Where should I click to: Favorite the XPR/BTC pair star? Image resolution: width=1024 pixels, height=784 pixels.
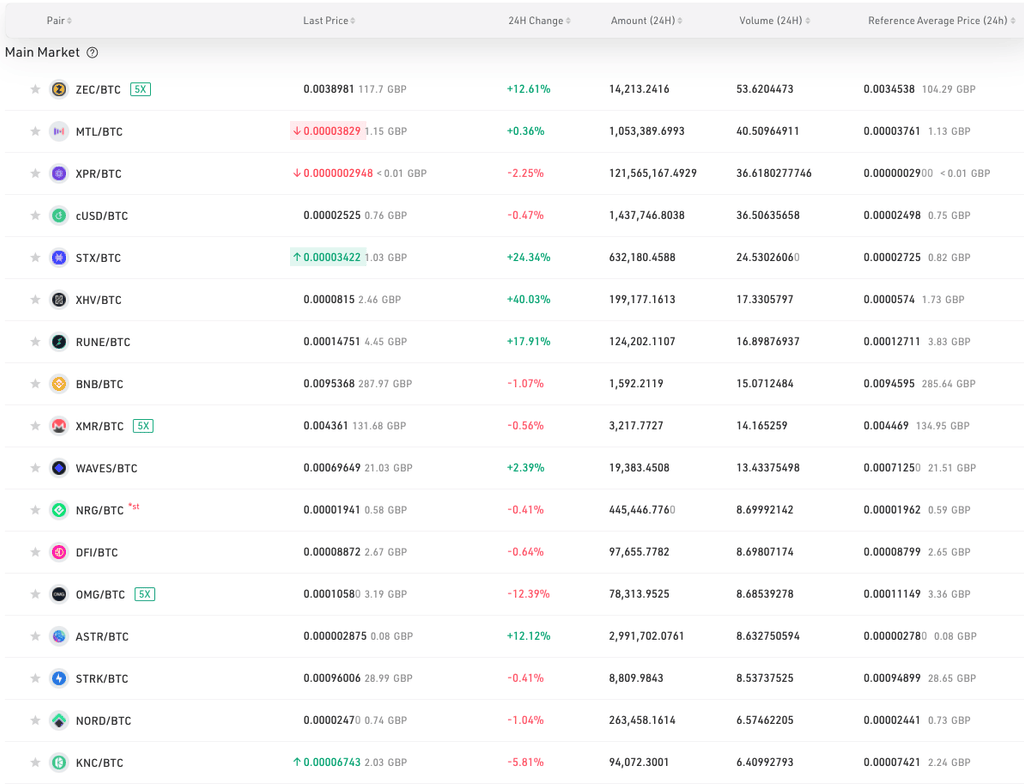tap(35, 174)
